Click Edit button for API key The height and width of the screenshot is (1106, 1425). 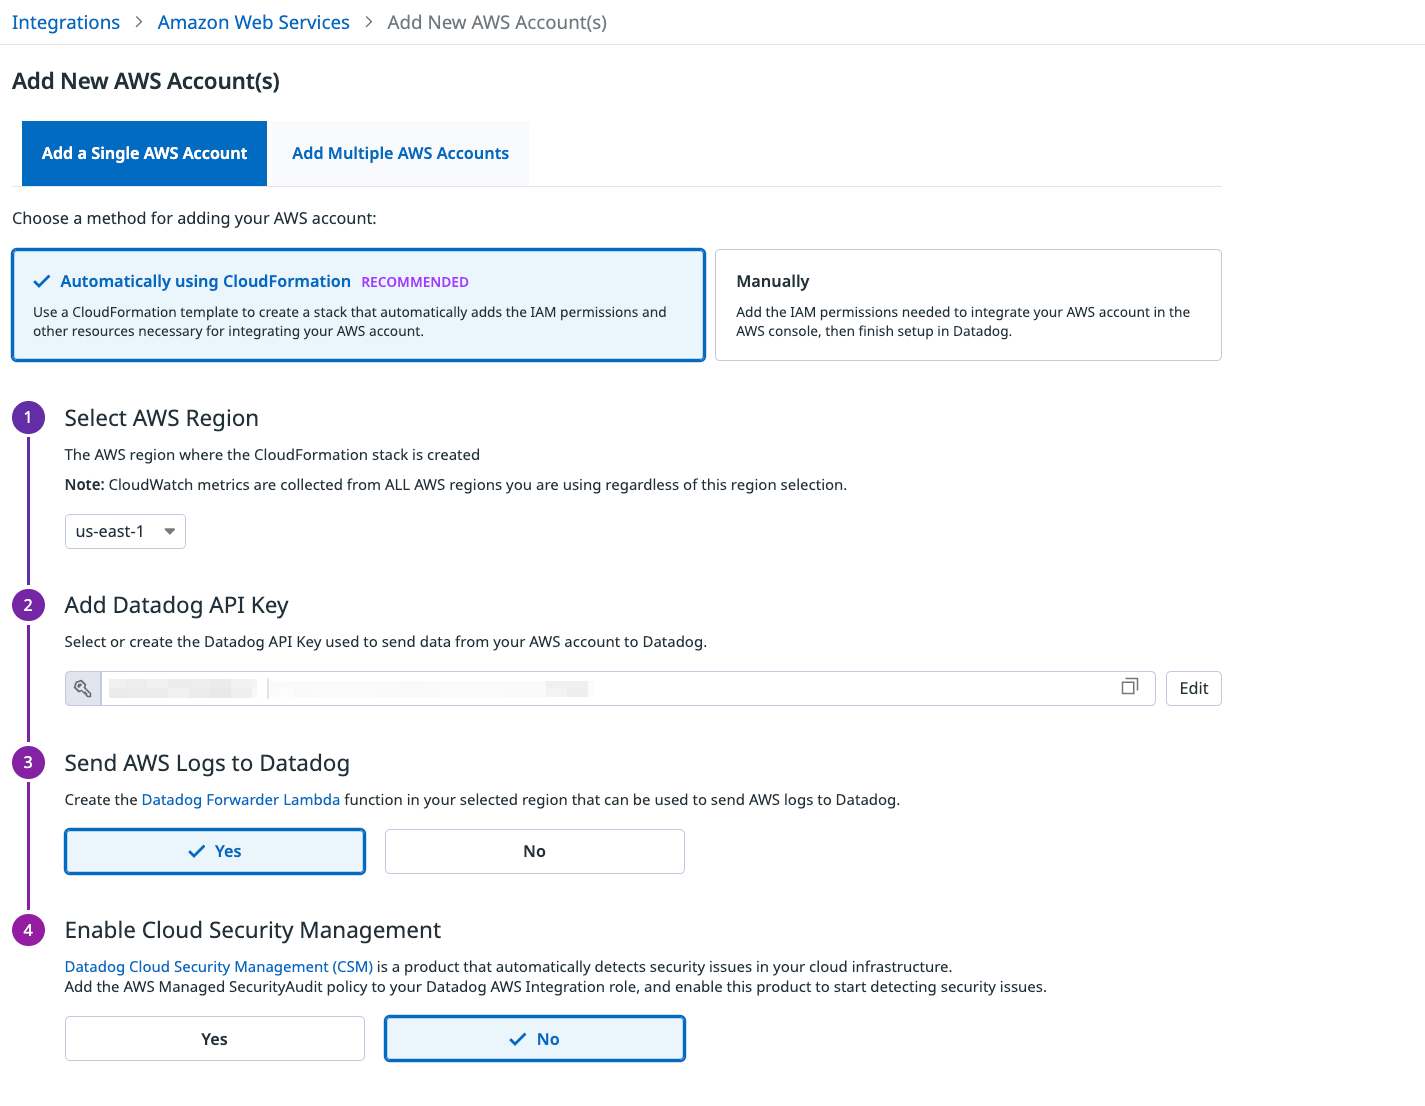coord(1193,688)
